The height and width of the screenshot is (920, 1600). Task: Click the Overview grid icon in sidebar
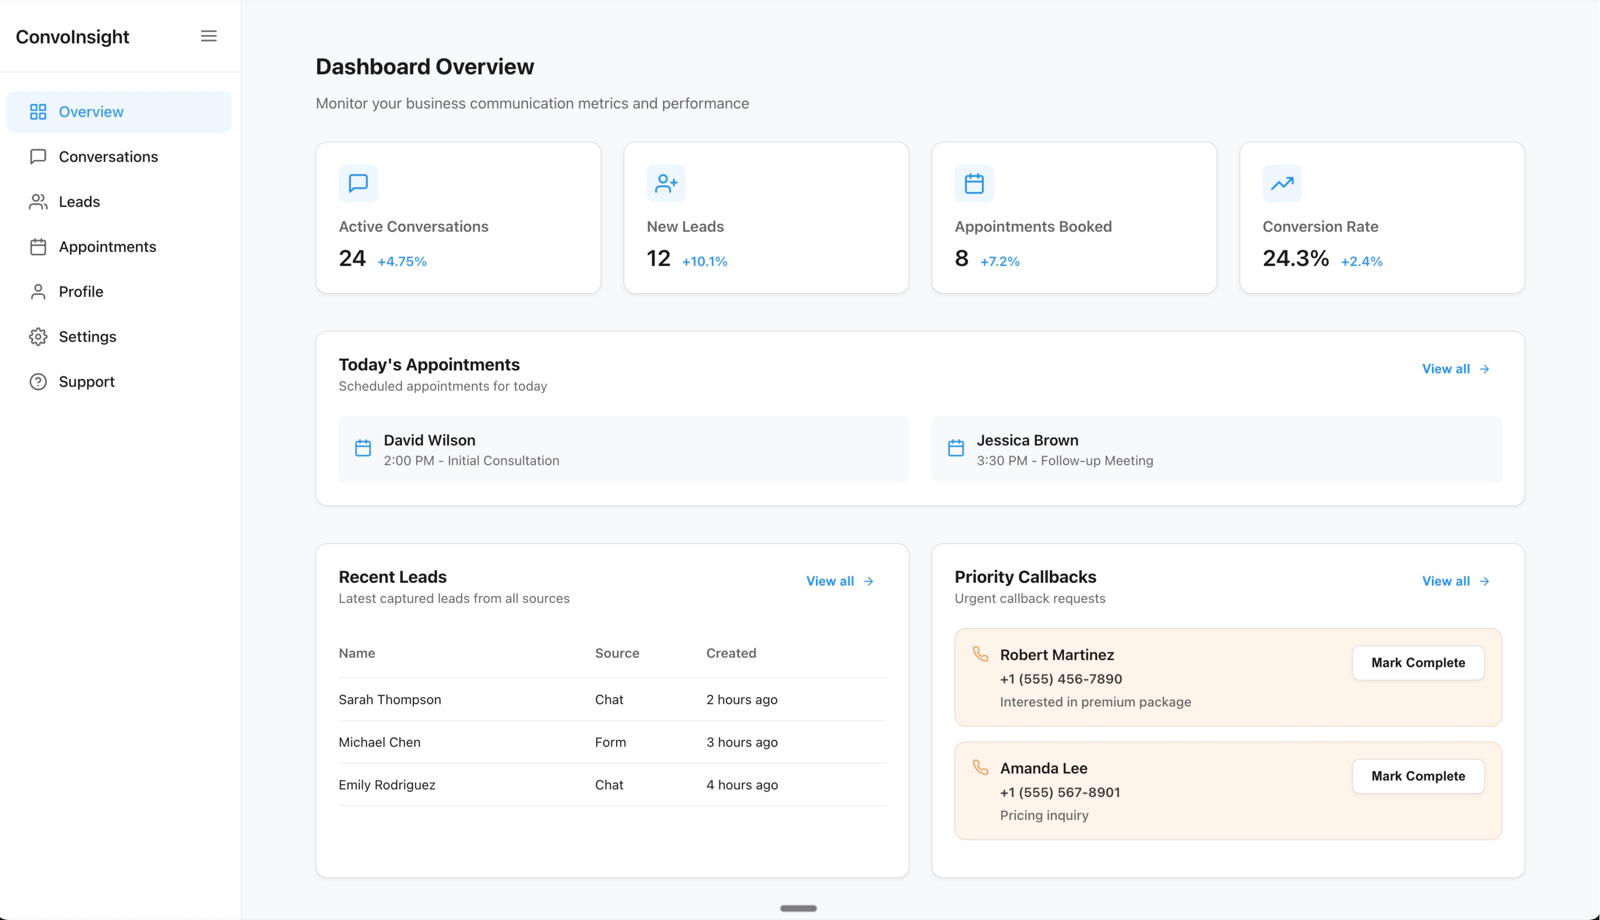click(x=38, y=112)
